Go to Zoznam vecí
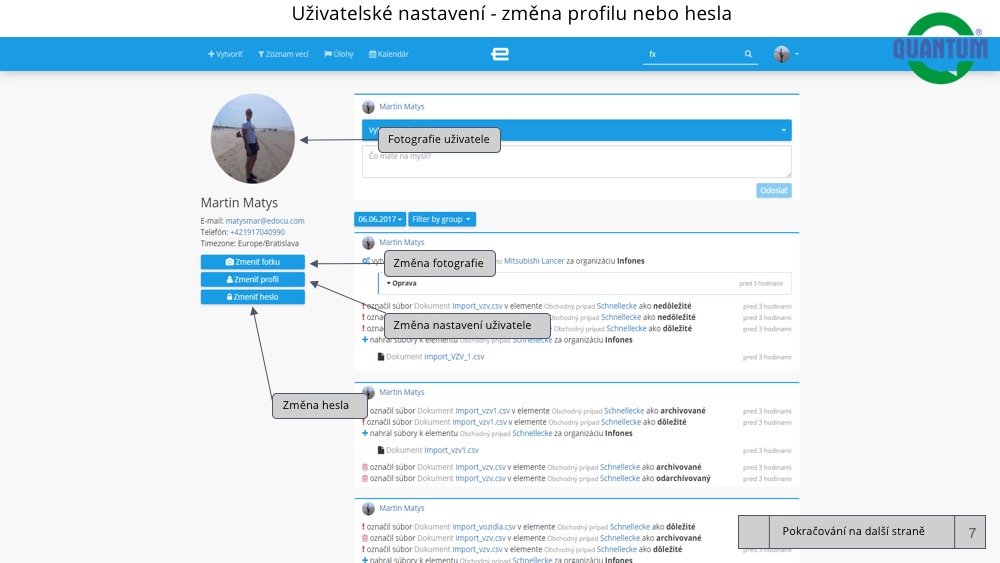The width and height of the screenshot is (1000, 563). tap(282, 54)
